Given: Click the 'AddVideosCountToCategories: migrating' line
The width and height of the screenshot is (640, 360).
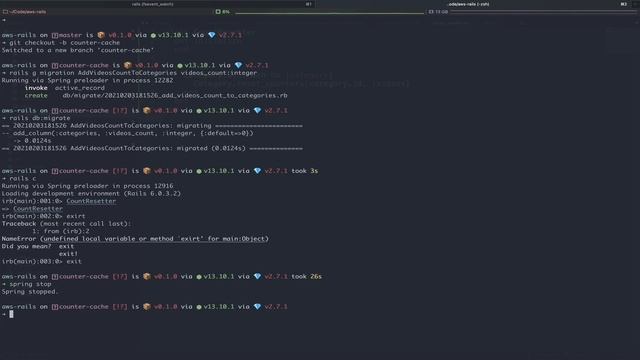Looking at the screenshot, I should coord(152,126).
